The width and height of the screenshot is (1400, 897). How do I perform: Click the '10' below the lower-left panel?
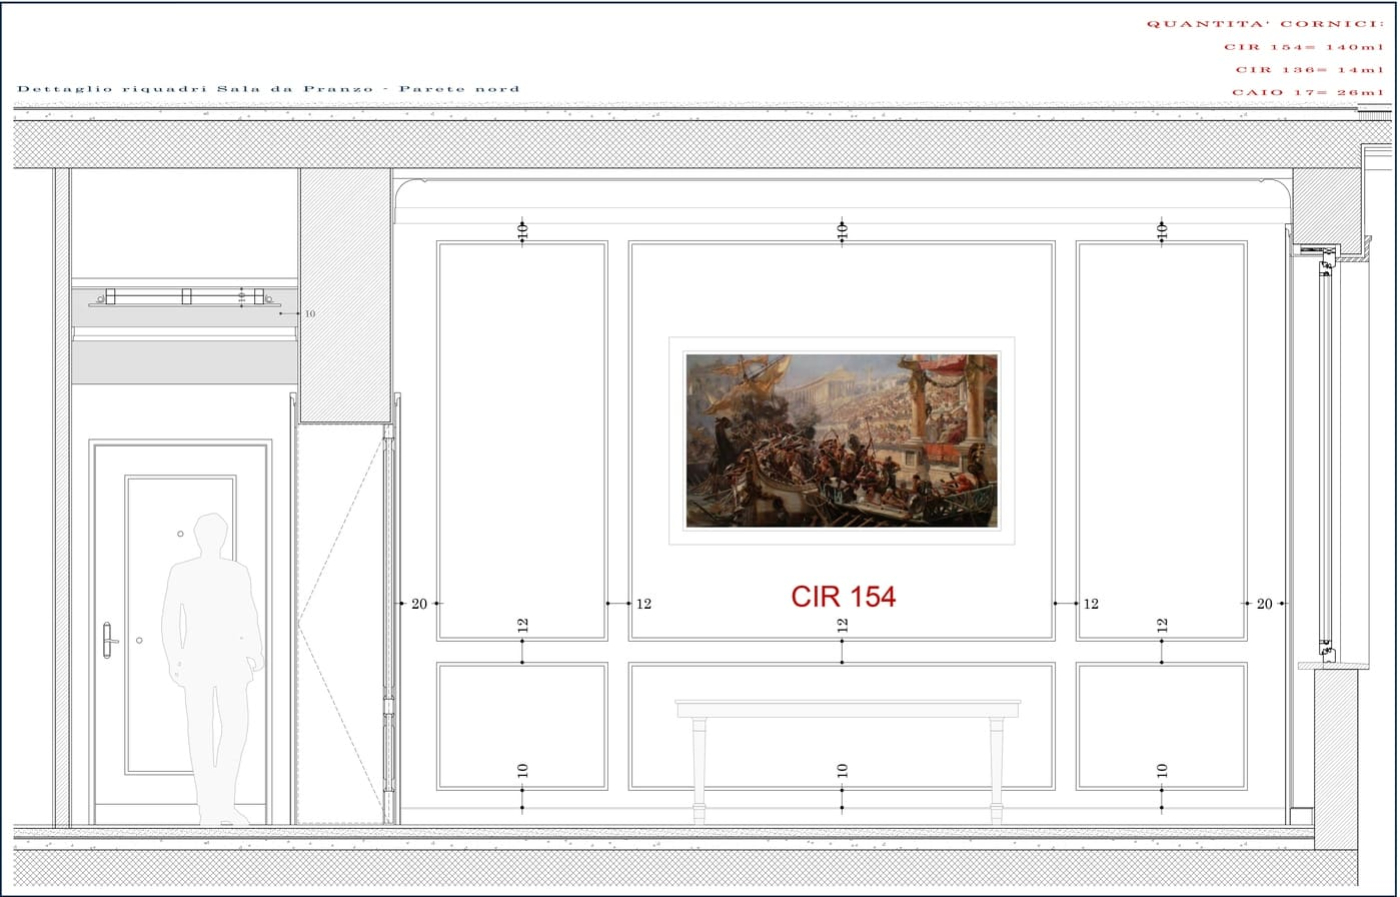pyautogui.click(x=522, y=771)
